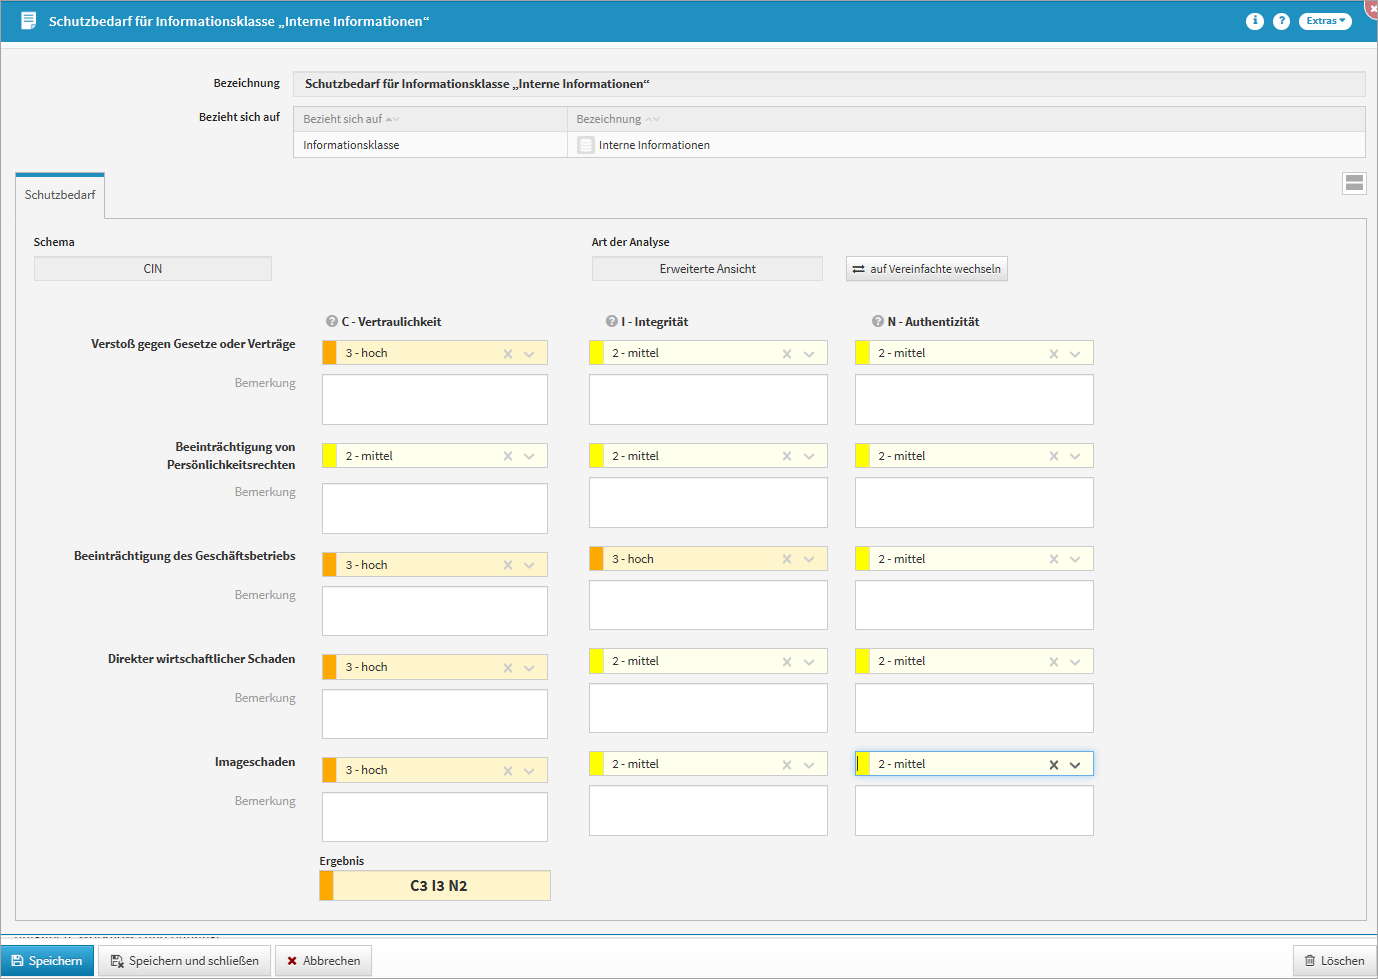Image resolution: width=1378 pixels, height=979 pixels.
Task: Click the info icon in the header
Action: (1254, 21)
